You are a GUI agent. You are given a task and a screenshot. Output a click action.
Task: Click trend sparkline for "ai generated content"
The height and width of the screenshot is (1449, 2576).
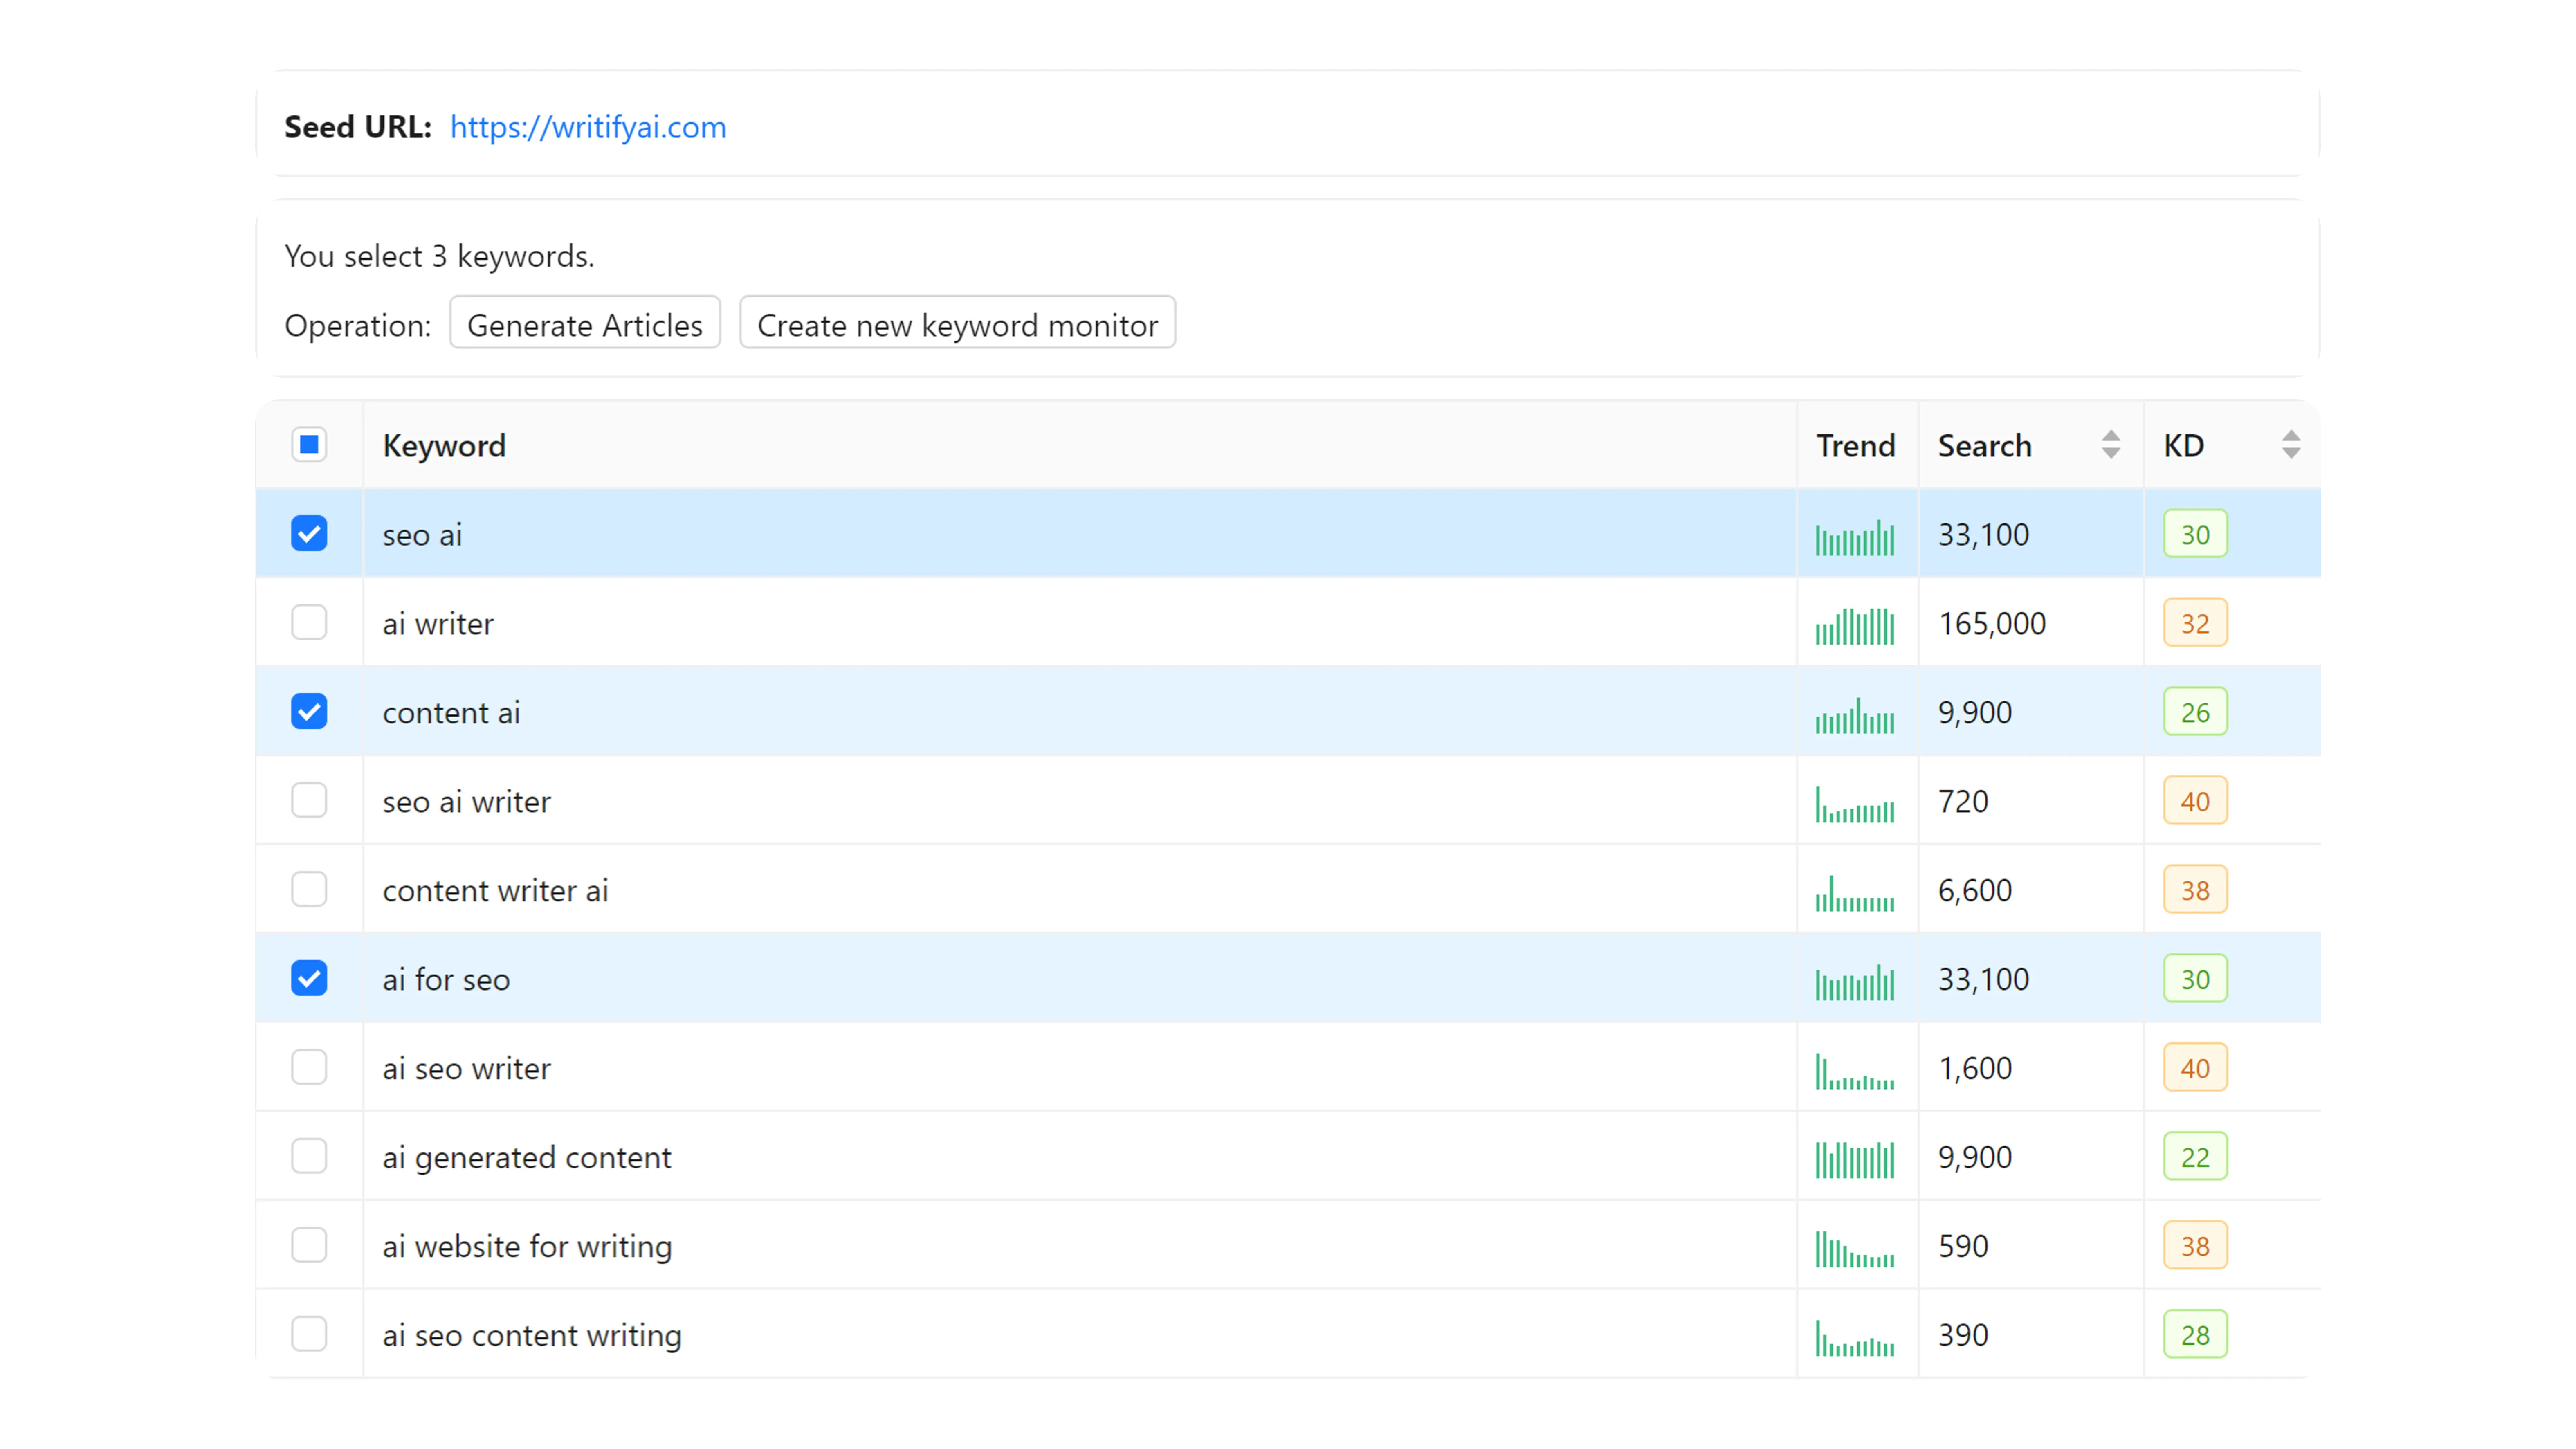pyautogui.click(x=1855, y=1160)
